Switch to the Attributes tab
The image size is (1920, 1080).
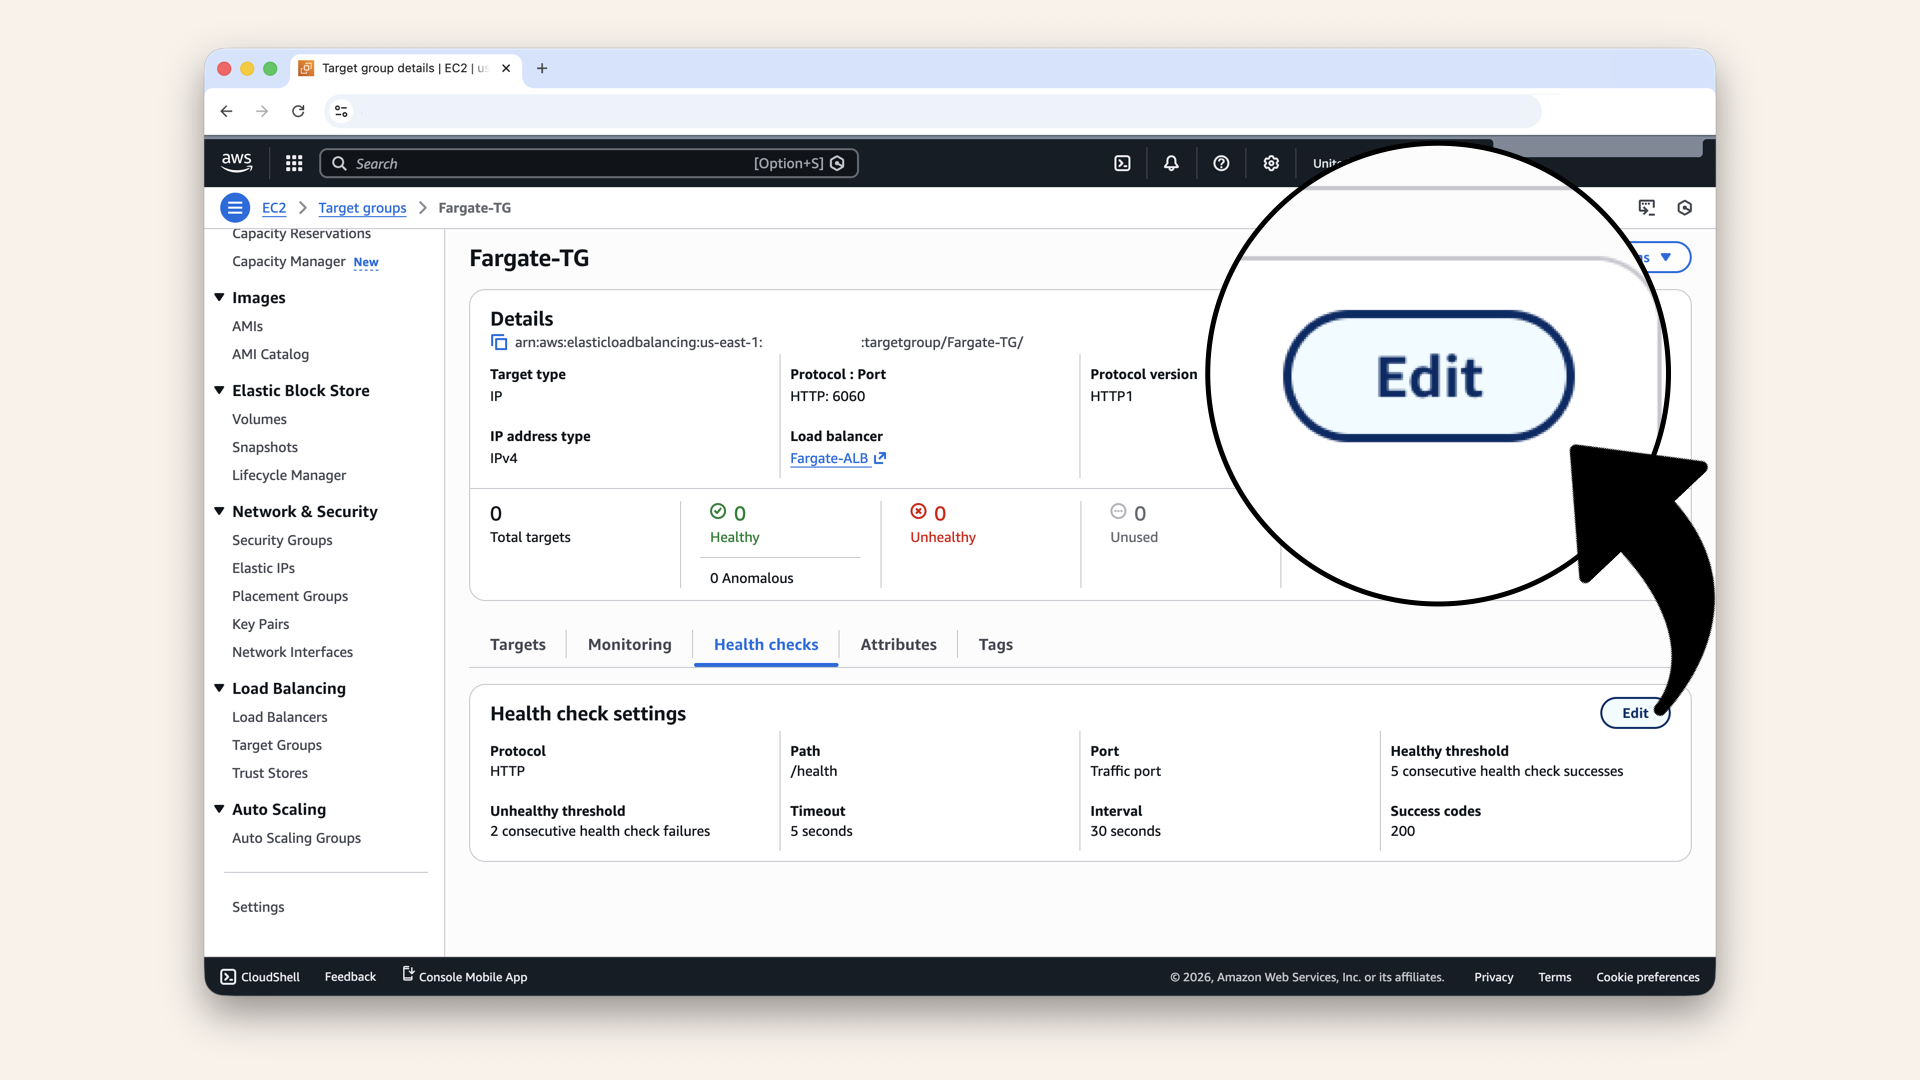(x=898, y=644)
